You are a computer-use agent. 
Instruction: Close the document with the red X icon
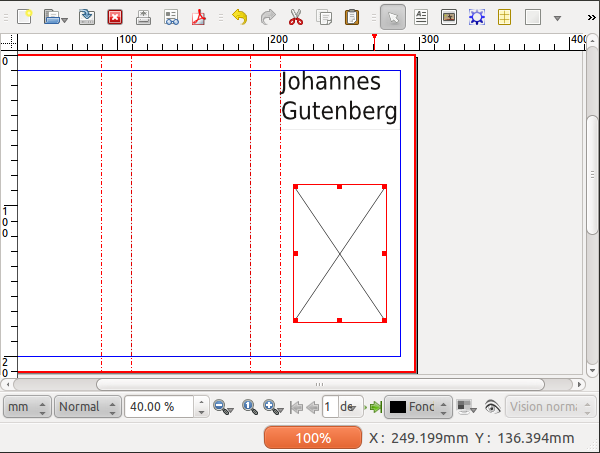pyautogui.click(x=115, y=17)
